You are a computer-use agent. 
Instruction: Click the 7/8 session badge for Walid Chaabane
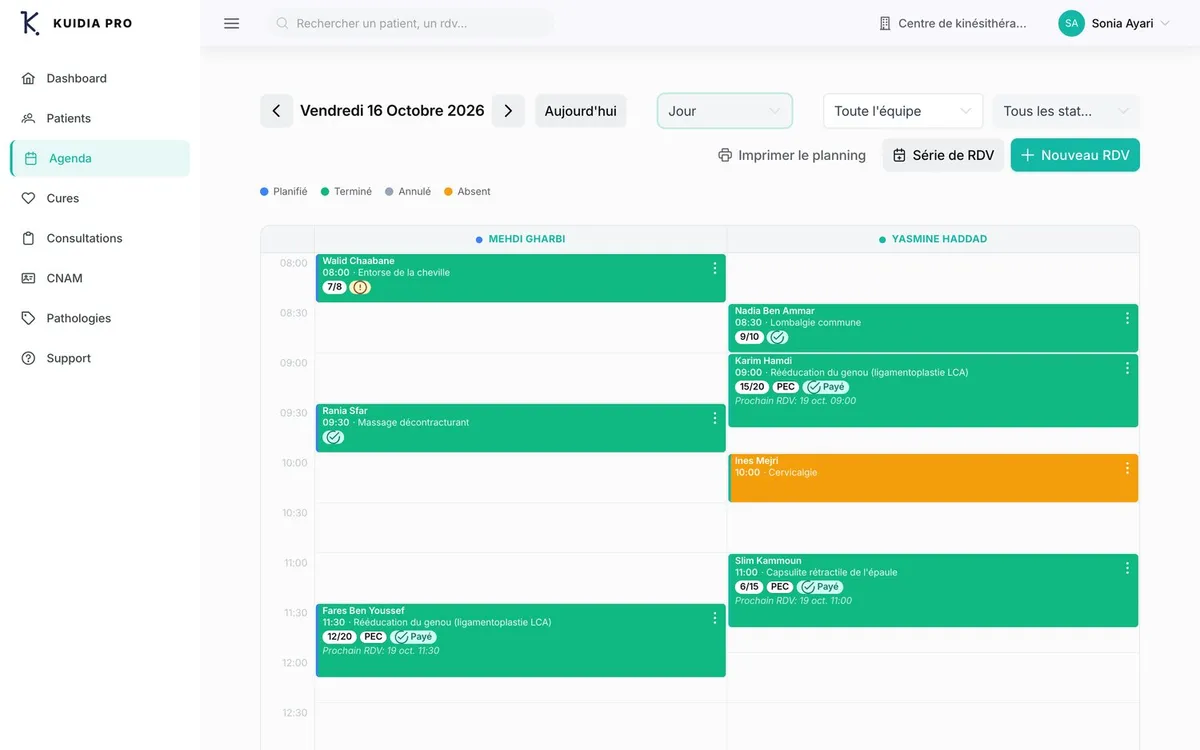pos(334,287)
